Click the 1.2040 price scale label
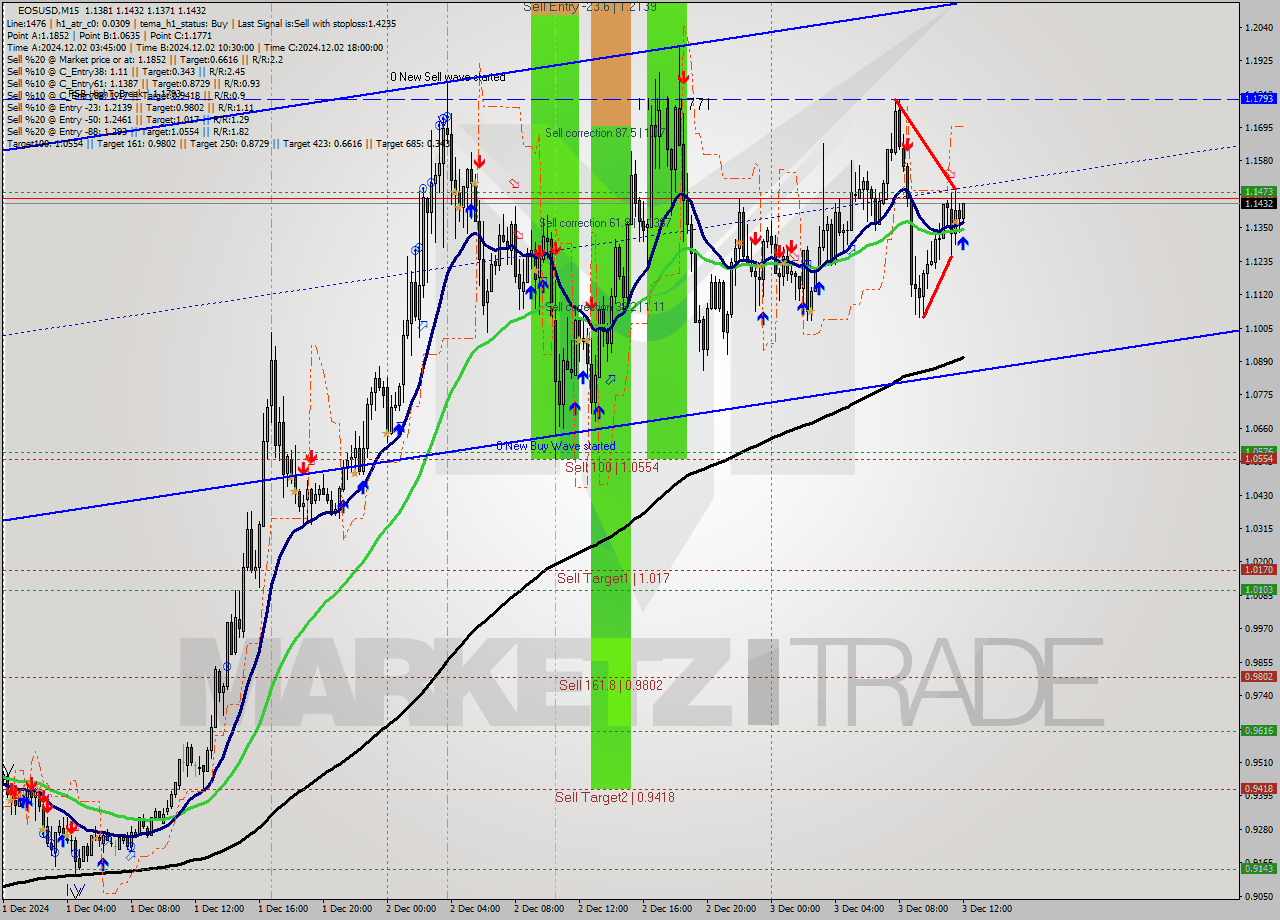 [1258, 27]
